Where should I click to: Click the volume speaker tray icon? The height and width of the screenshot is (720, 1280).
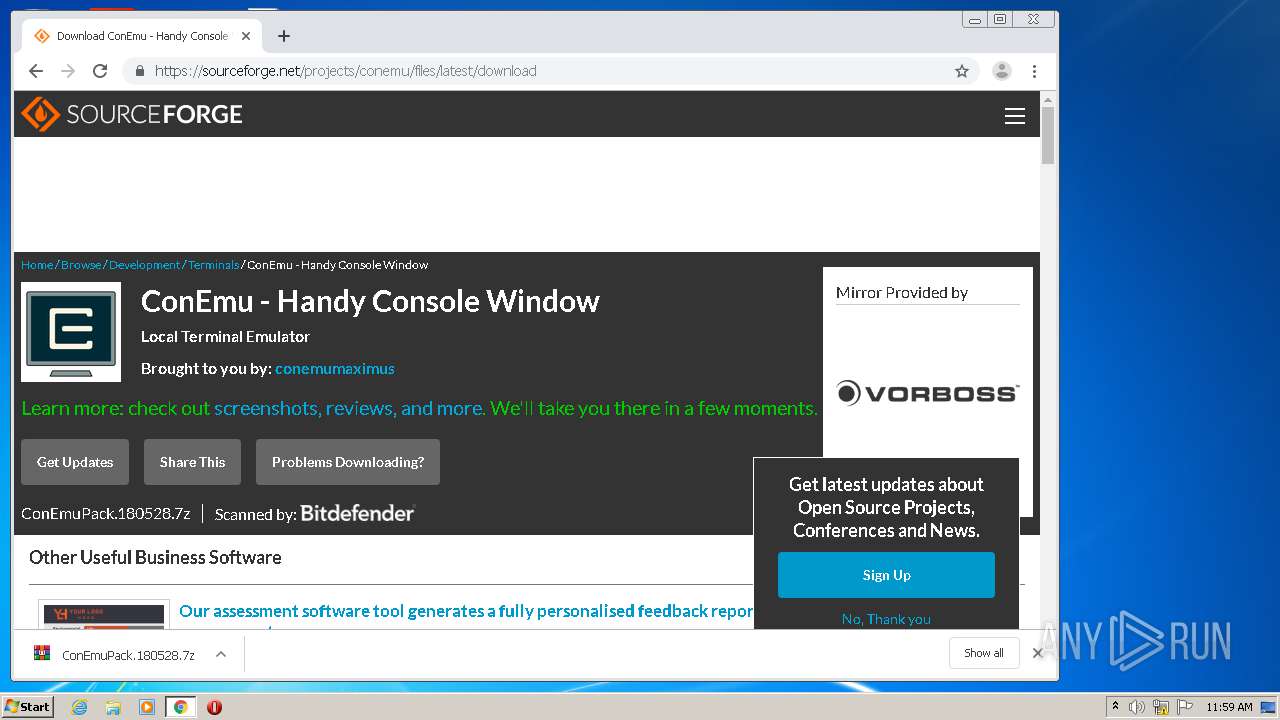(x=1137, y=707)
